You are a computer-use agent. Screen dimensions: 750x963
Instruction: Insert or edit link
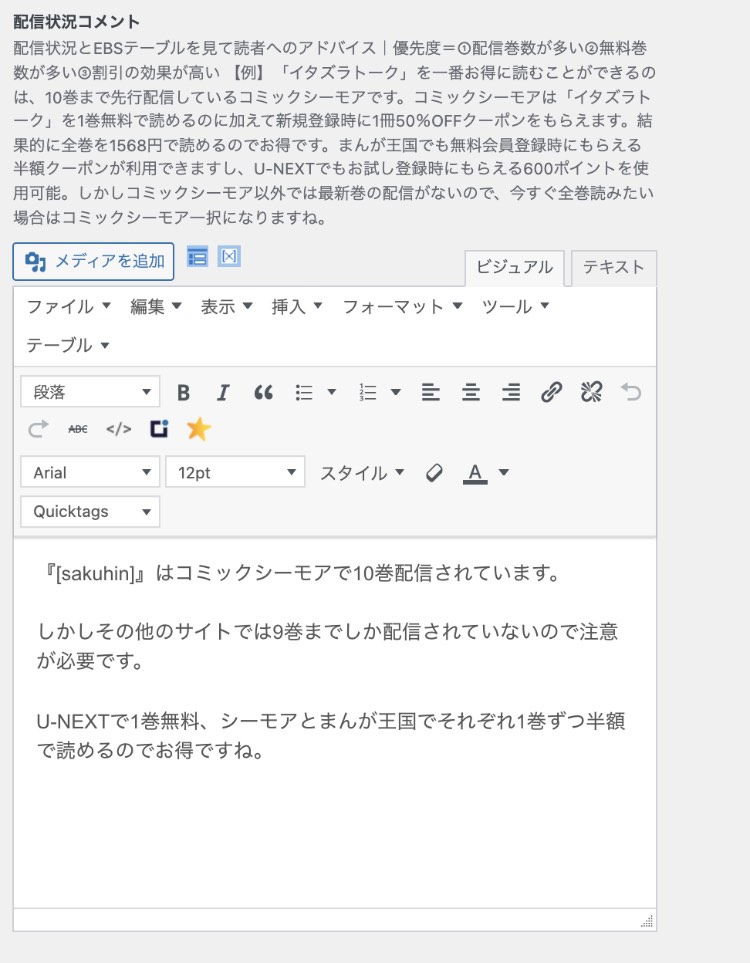point(551,393)
